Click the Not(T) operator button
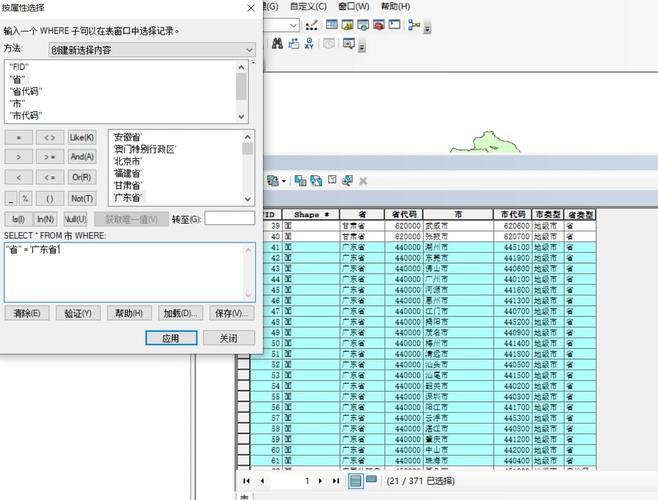658x500 pixels. (82, 199)
